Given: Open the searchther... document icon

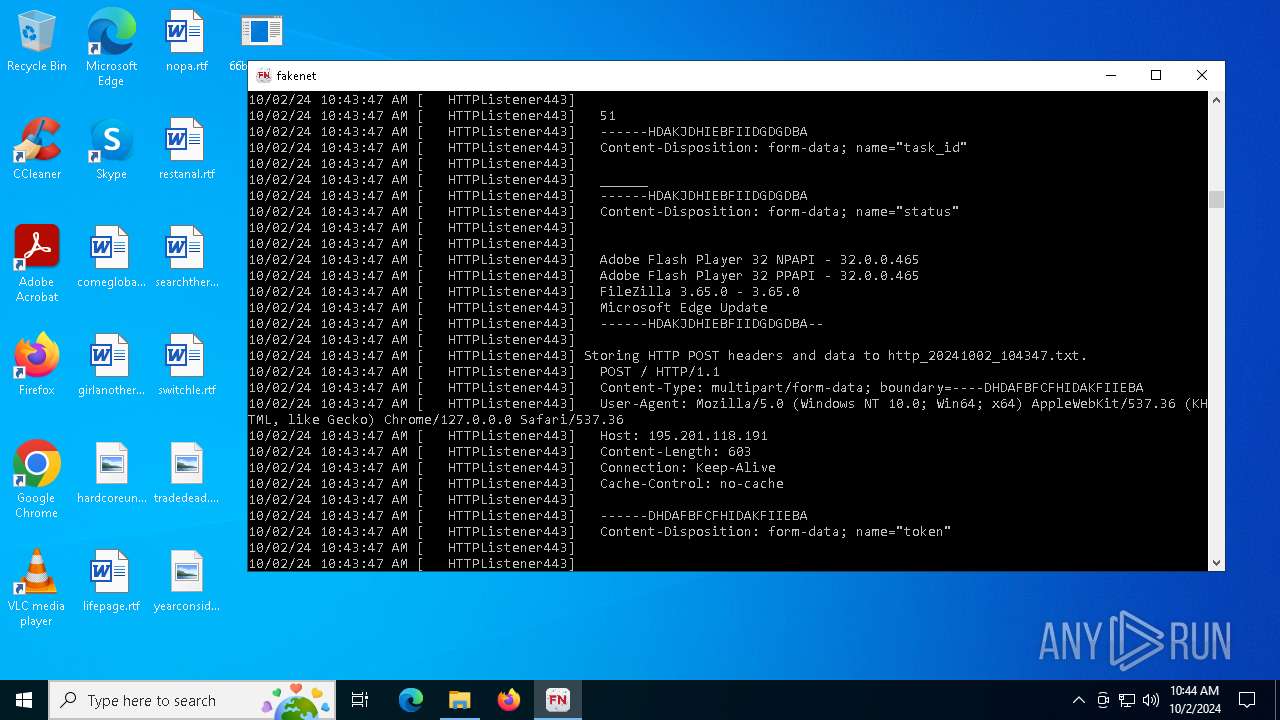Looking at the screenshot, I should click(186, 258).
